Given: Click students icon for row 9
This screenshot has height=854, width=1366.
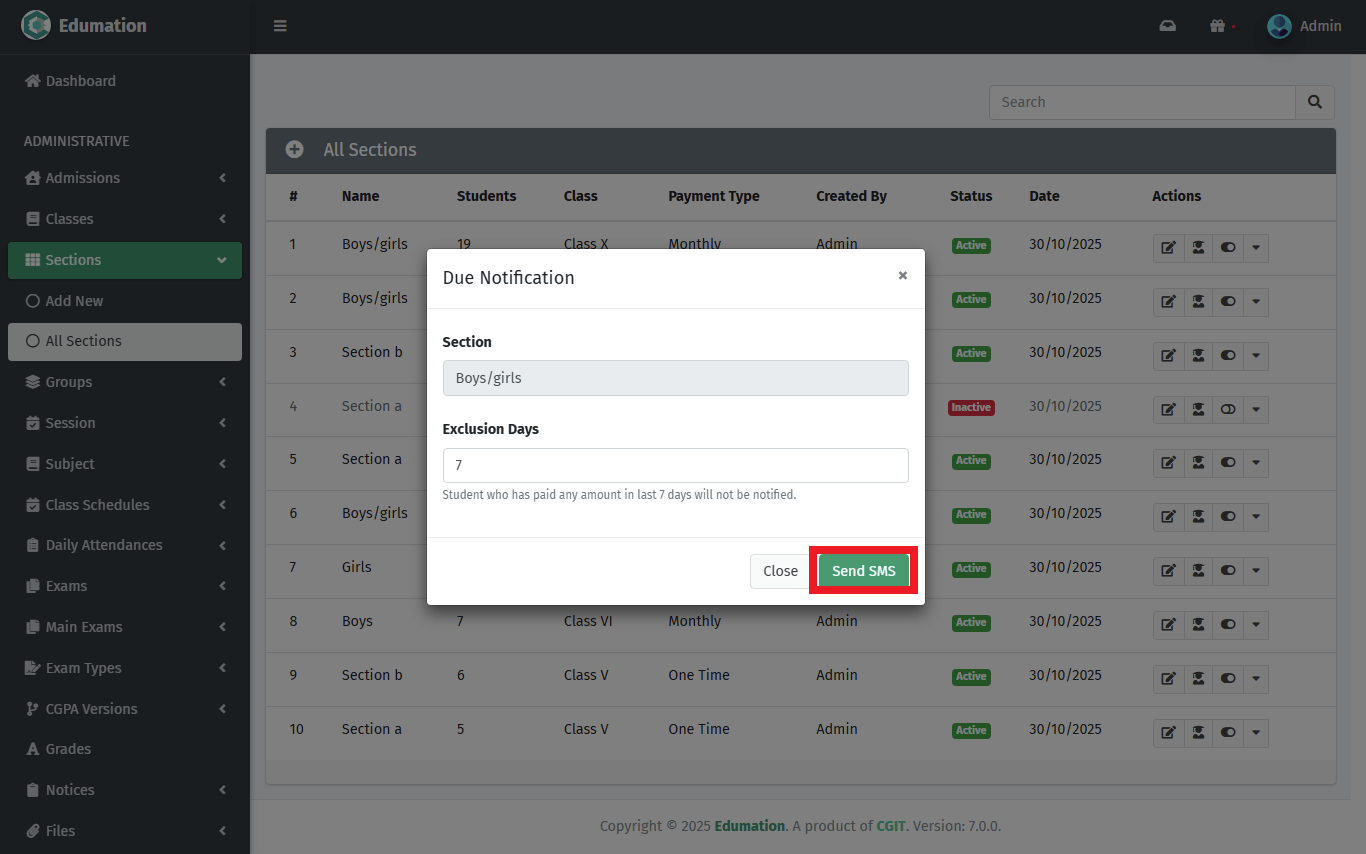Looking at the screenshot, I should [1198, 679].
